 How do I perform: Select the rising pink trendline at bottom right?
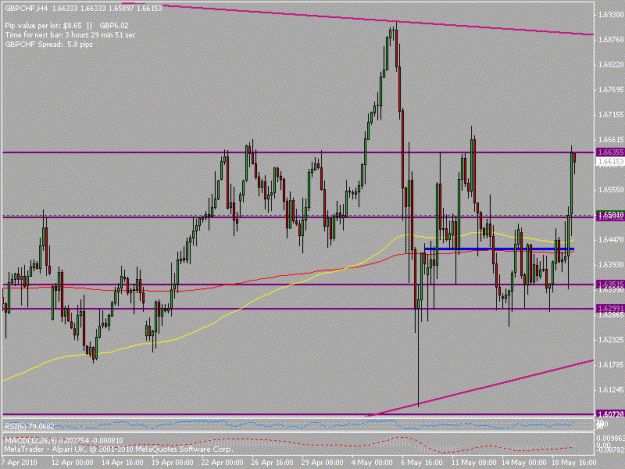click(480, 388)
